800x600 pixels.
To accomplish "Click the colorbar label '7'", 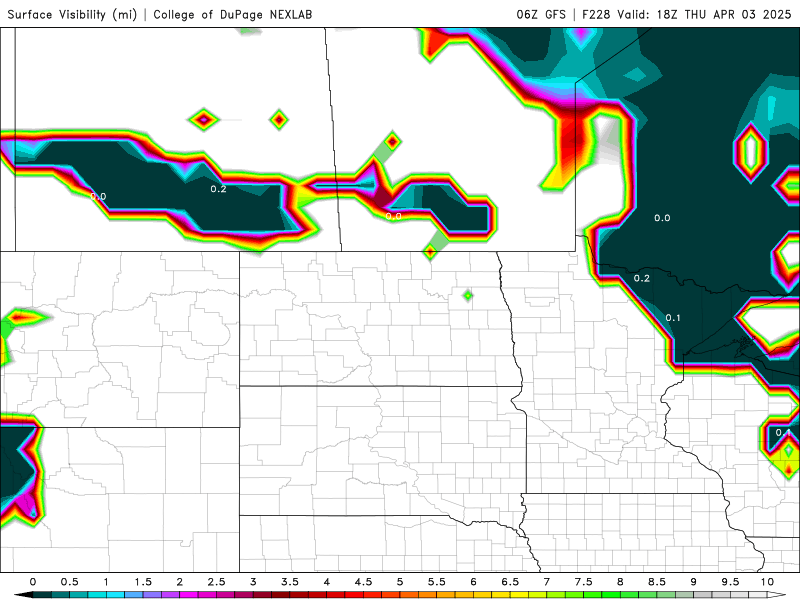I will tap(547, 582).
